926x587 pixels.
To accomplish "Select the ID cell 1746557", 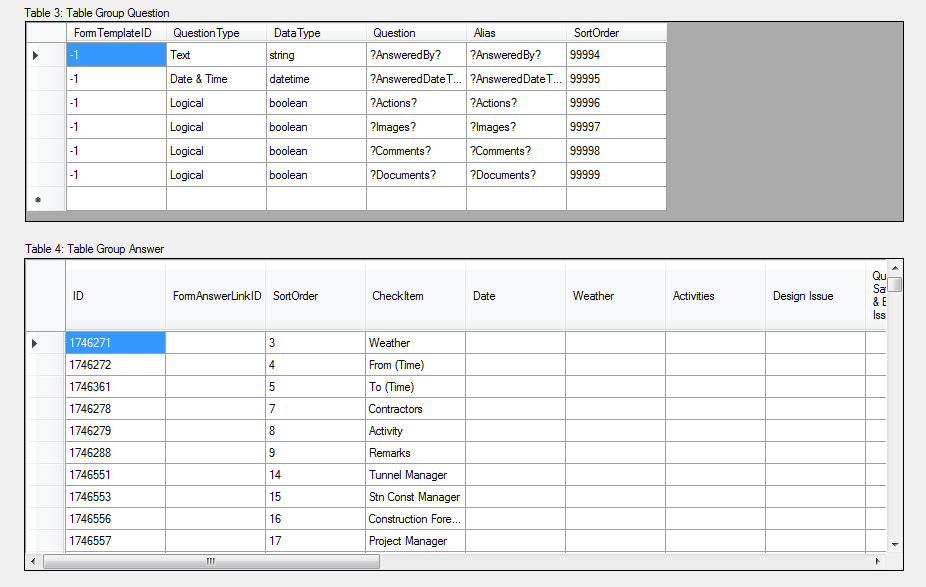I will coord(115,541).
